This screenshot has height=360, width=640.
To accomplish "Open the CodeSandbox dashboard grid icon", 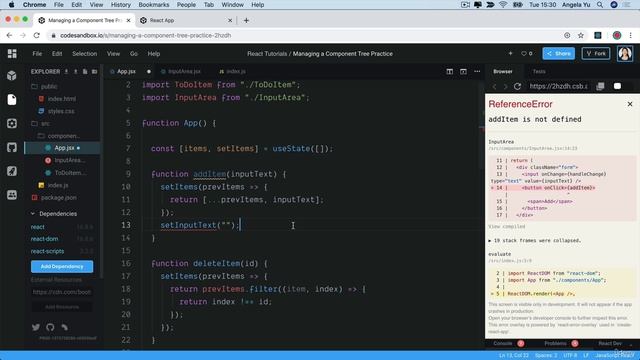I will click(12, 53).
